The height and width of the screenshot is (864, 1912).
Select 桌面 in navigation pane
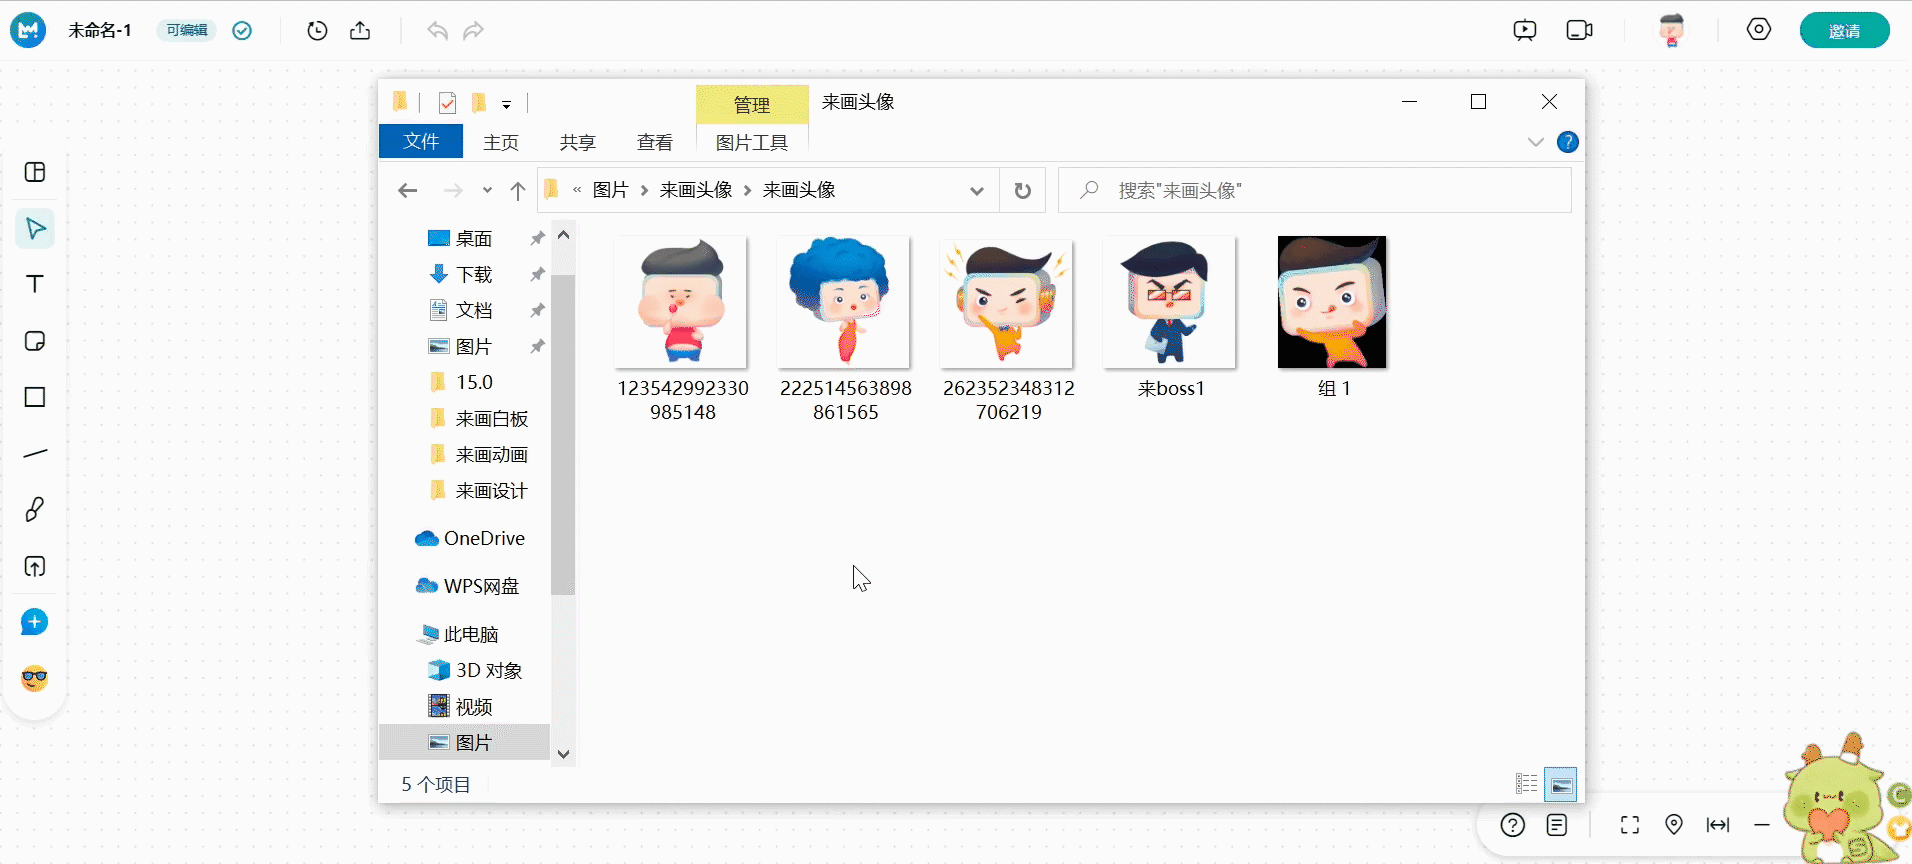[x=474, y=238]
